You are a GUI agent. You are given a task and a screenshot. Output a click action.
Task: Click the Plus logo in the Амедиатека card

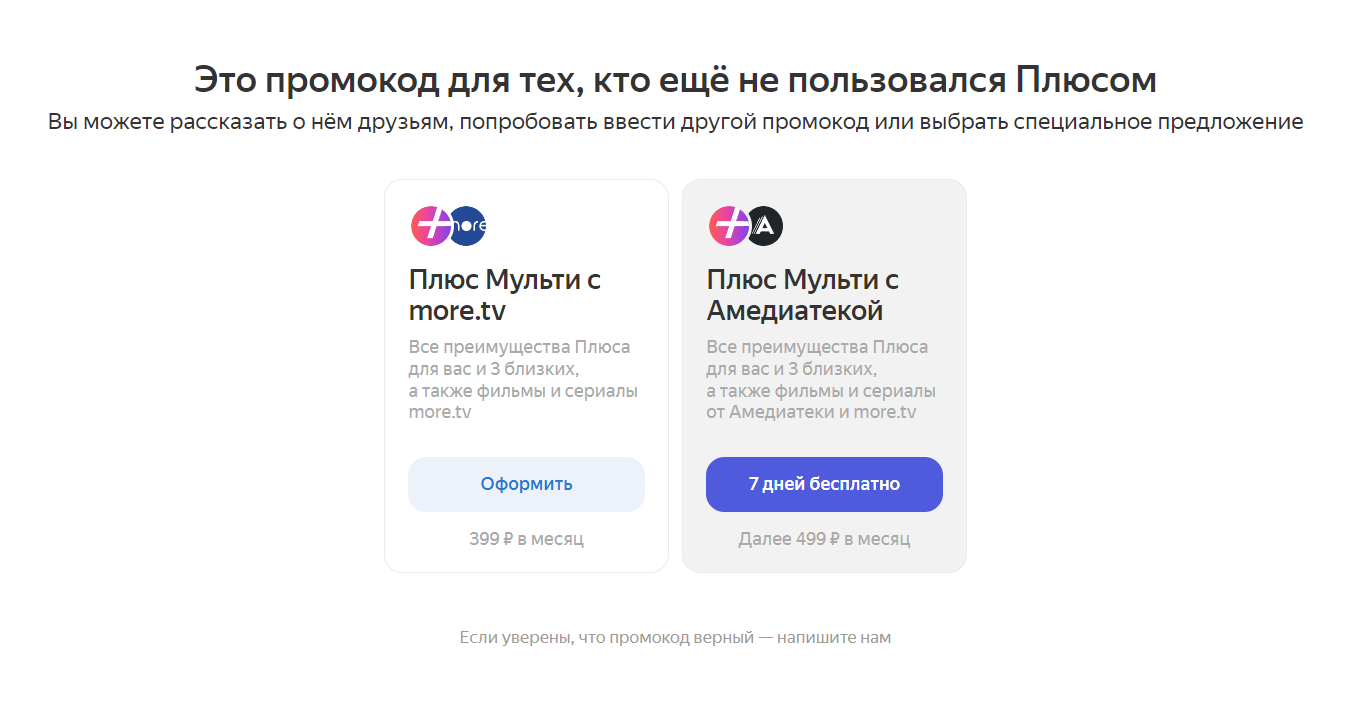(x=729, y=226)
